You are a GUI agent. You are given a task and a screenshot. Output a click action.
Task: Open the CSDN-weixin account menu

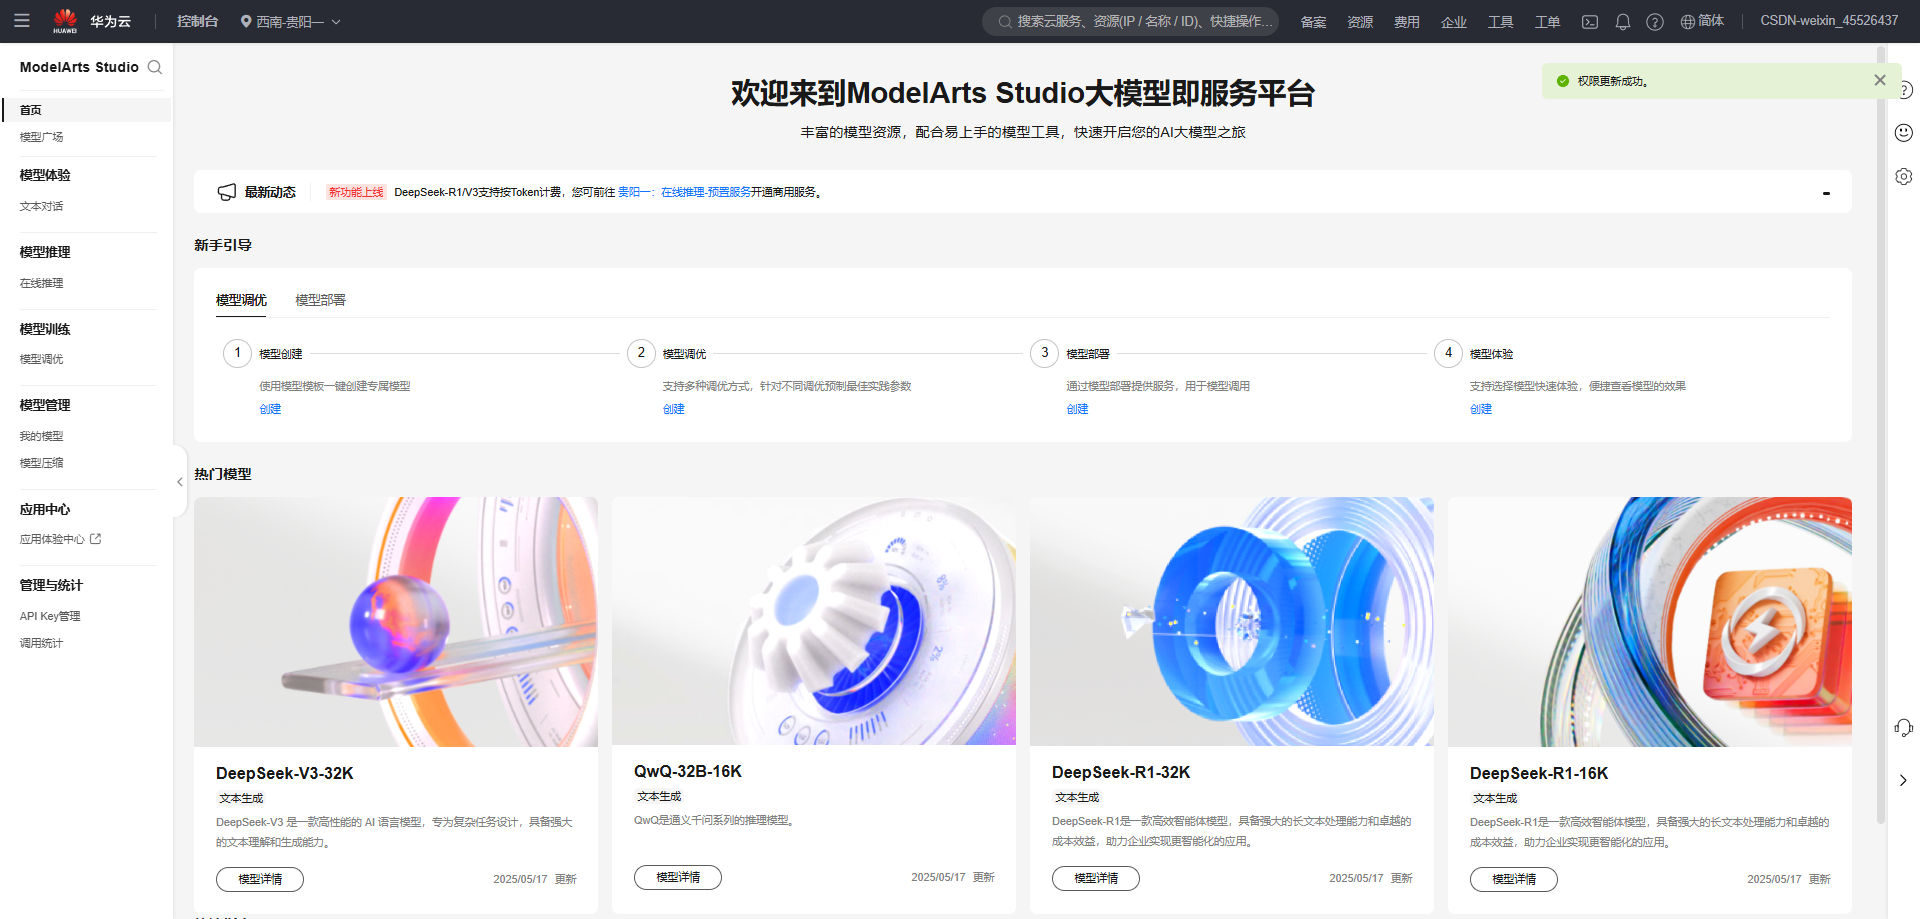(x=1829, y=21)
